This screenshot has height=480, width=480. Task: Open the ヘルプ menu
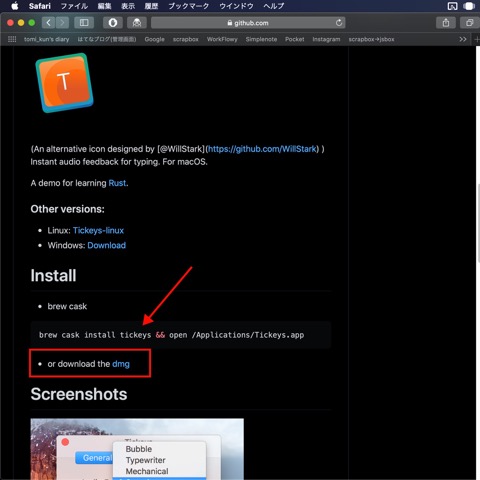(x=274, y=6)
